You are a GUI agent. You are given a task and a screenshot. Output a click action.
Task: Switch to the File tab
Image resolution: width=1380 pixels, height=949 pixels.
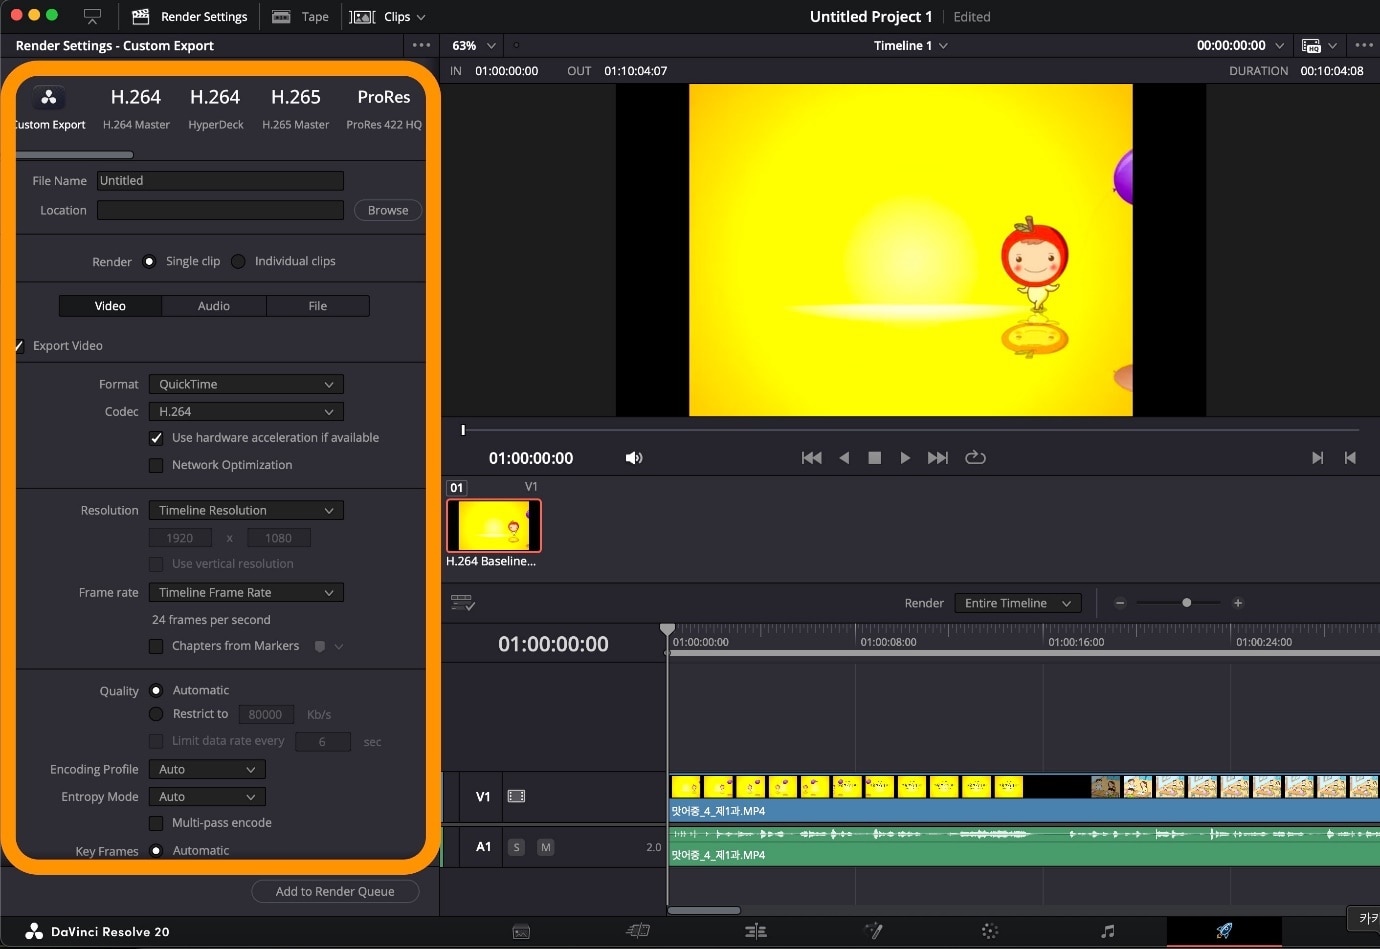pyautogui.click(x=317, y=306)
